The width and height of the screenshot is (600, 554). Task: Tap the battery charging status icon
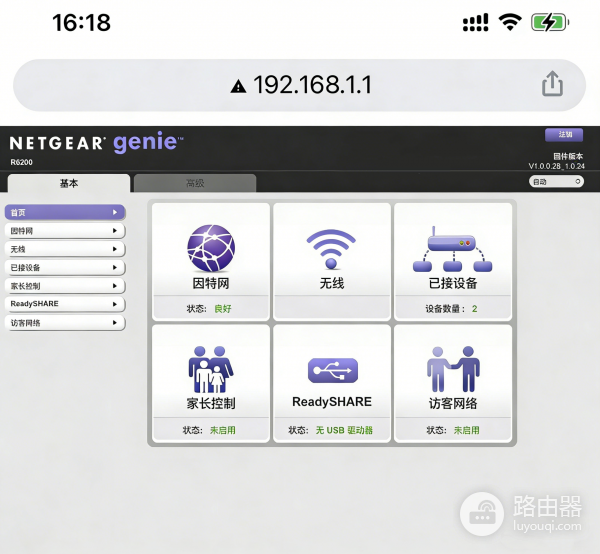coord(549,22)
